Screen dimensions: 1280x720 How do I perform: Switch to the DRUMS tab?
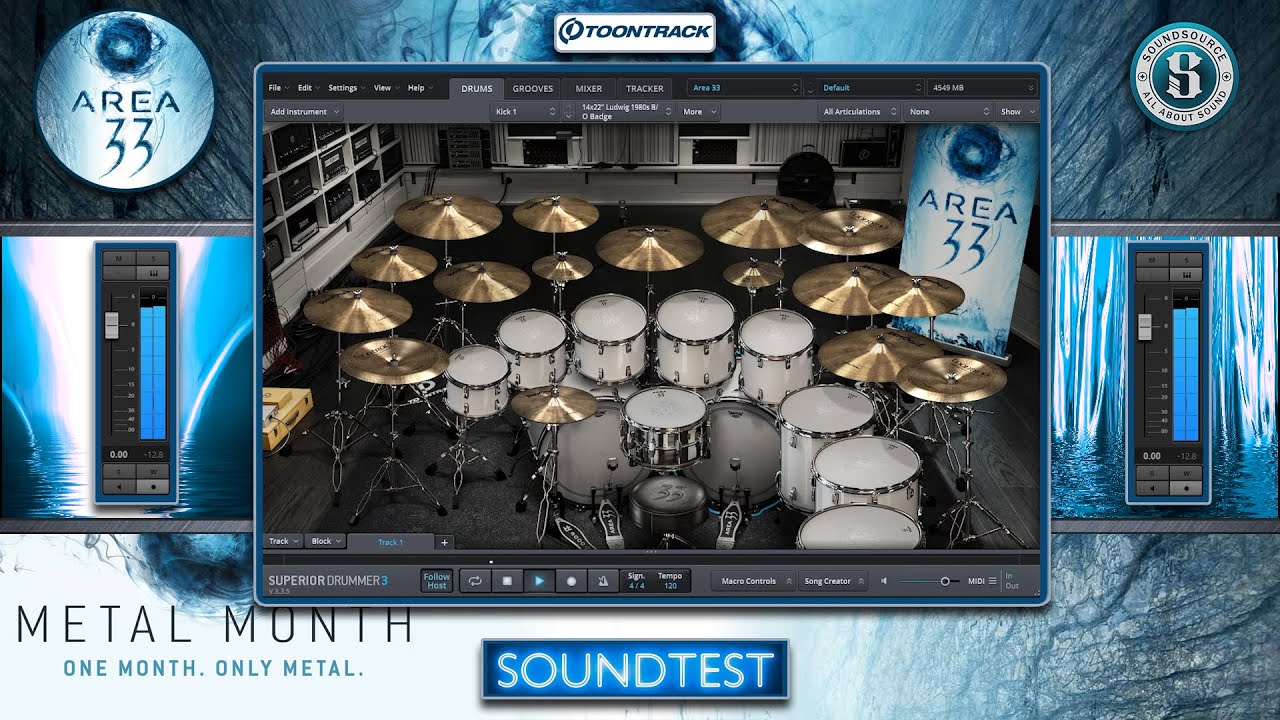[x=477, y=89]
